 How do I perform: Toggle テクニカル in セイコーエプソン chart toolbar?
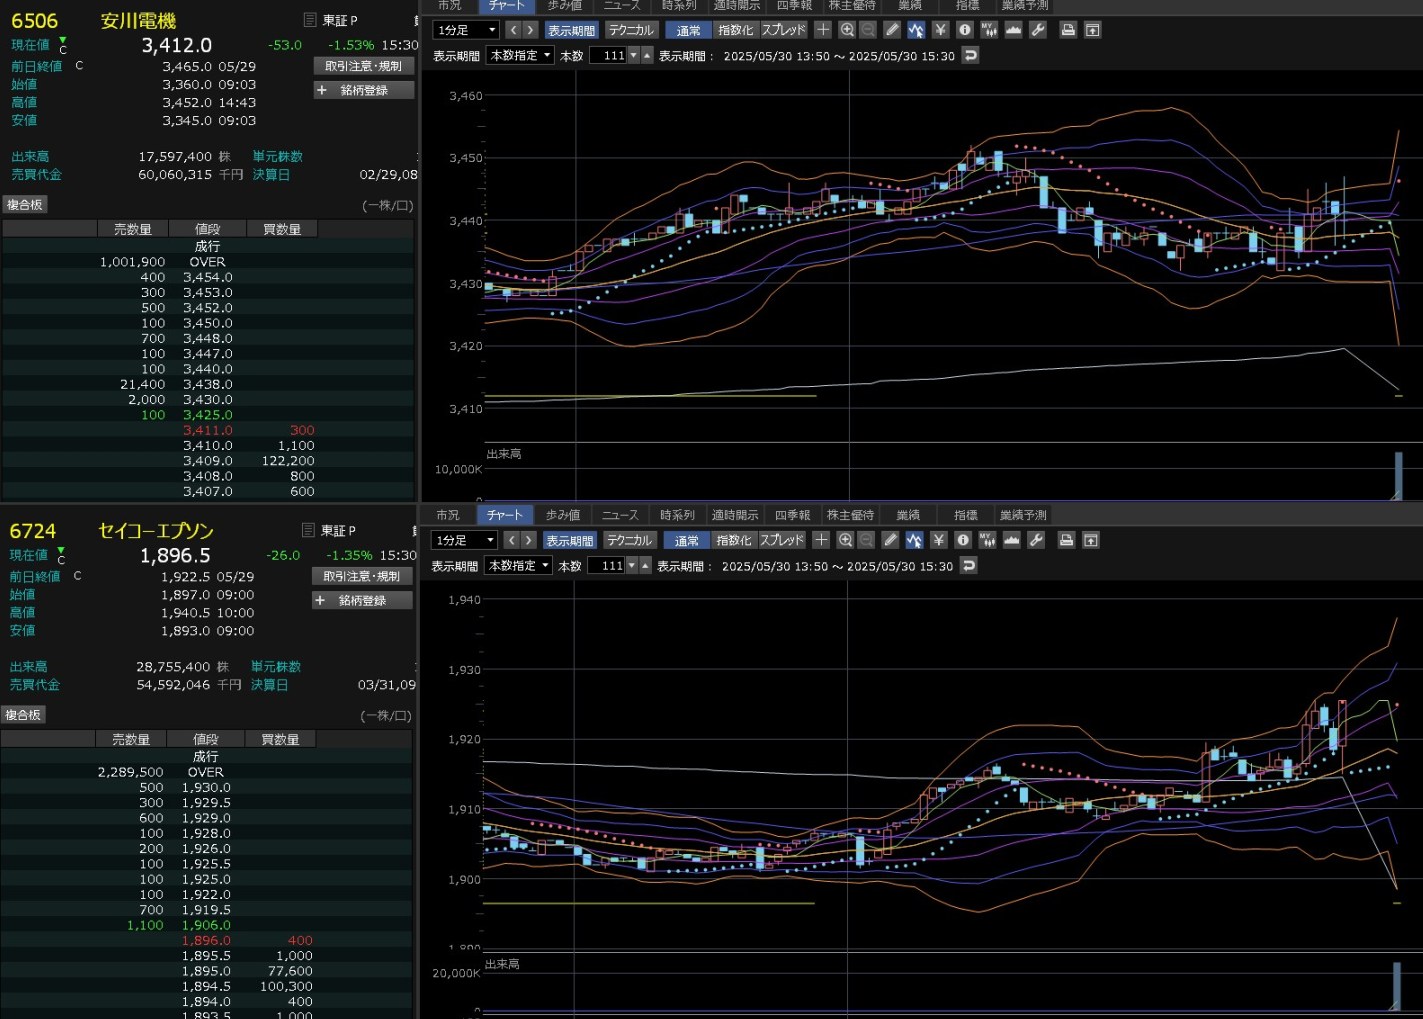tap(629, 540)
